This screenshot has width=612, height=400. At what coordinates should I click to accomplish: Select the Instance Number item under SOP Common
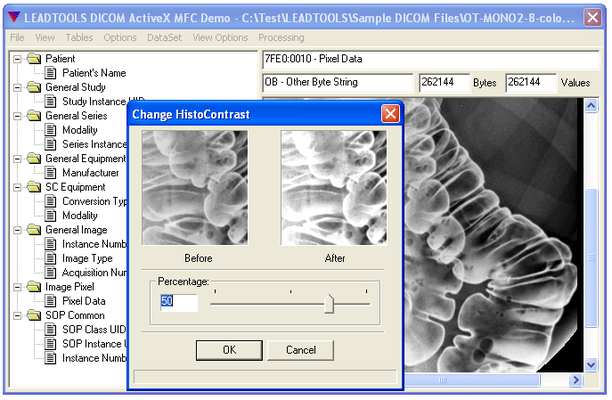point(94,358)
